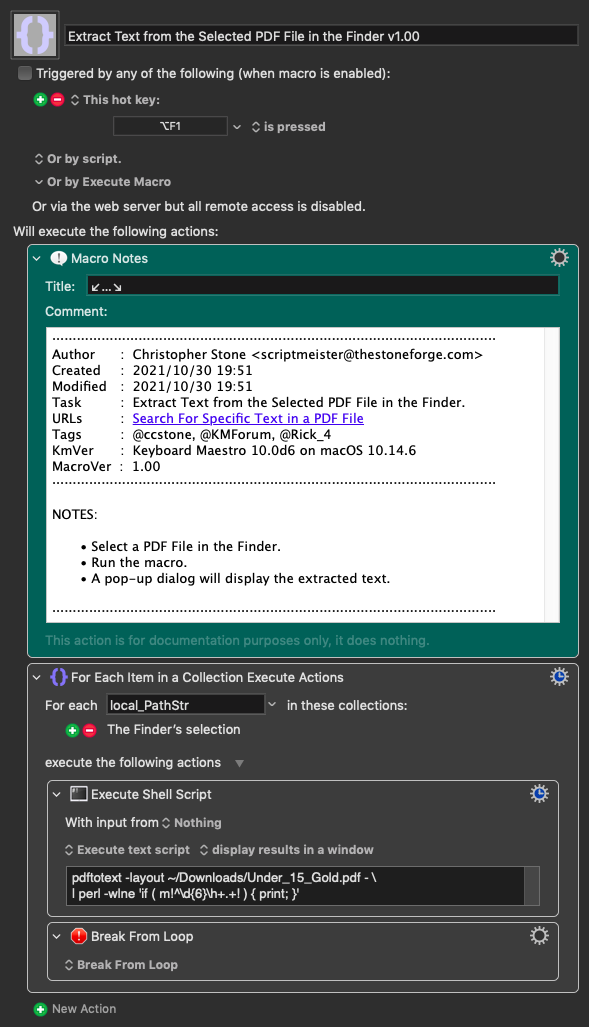Open gear menu of For Each action

coord(559,677)
